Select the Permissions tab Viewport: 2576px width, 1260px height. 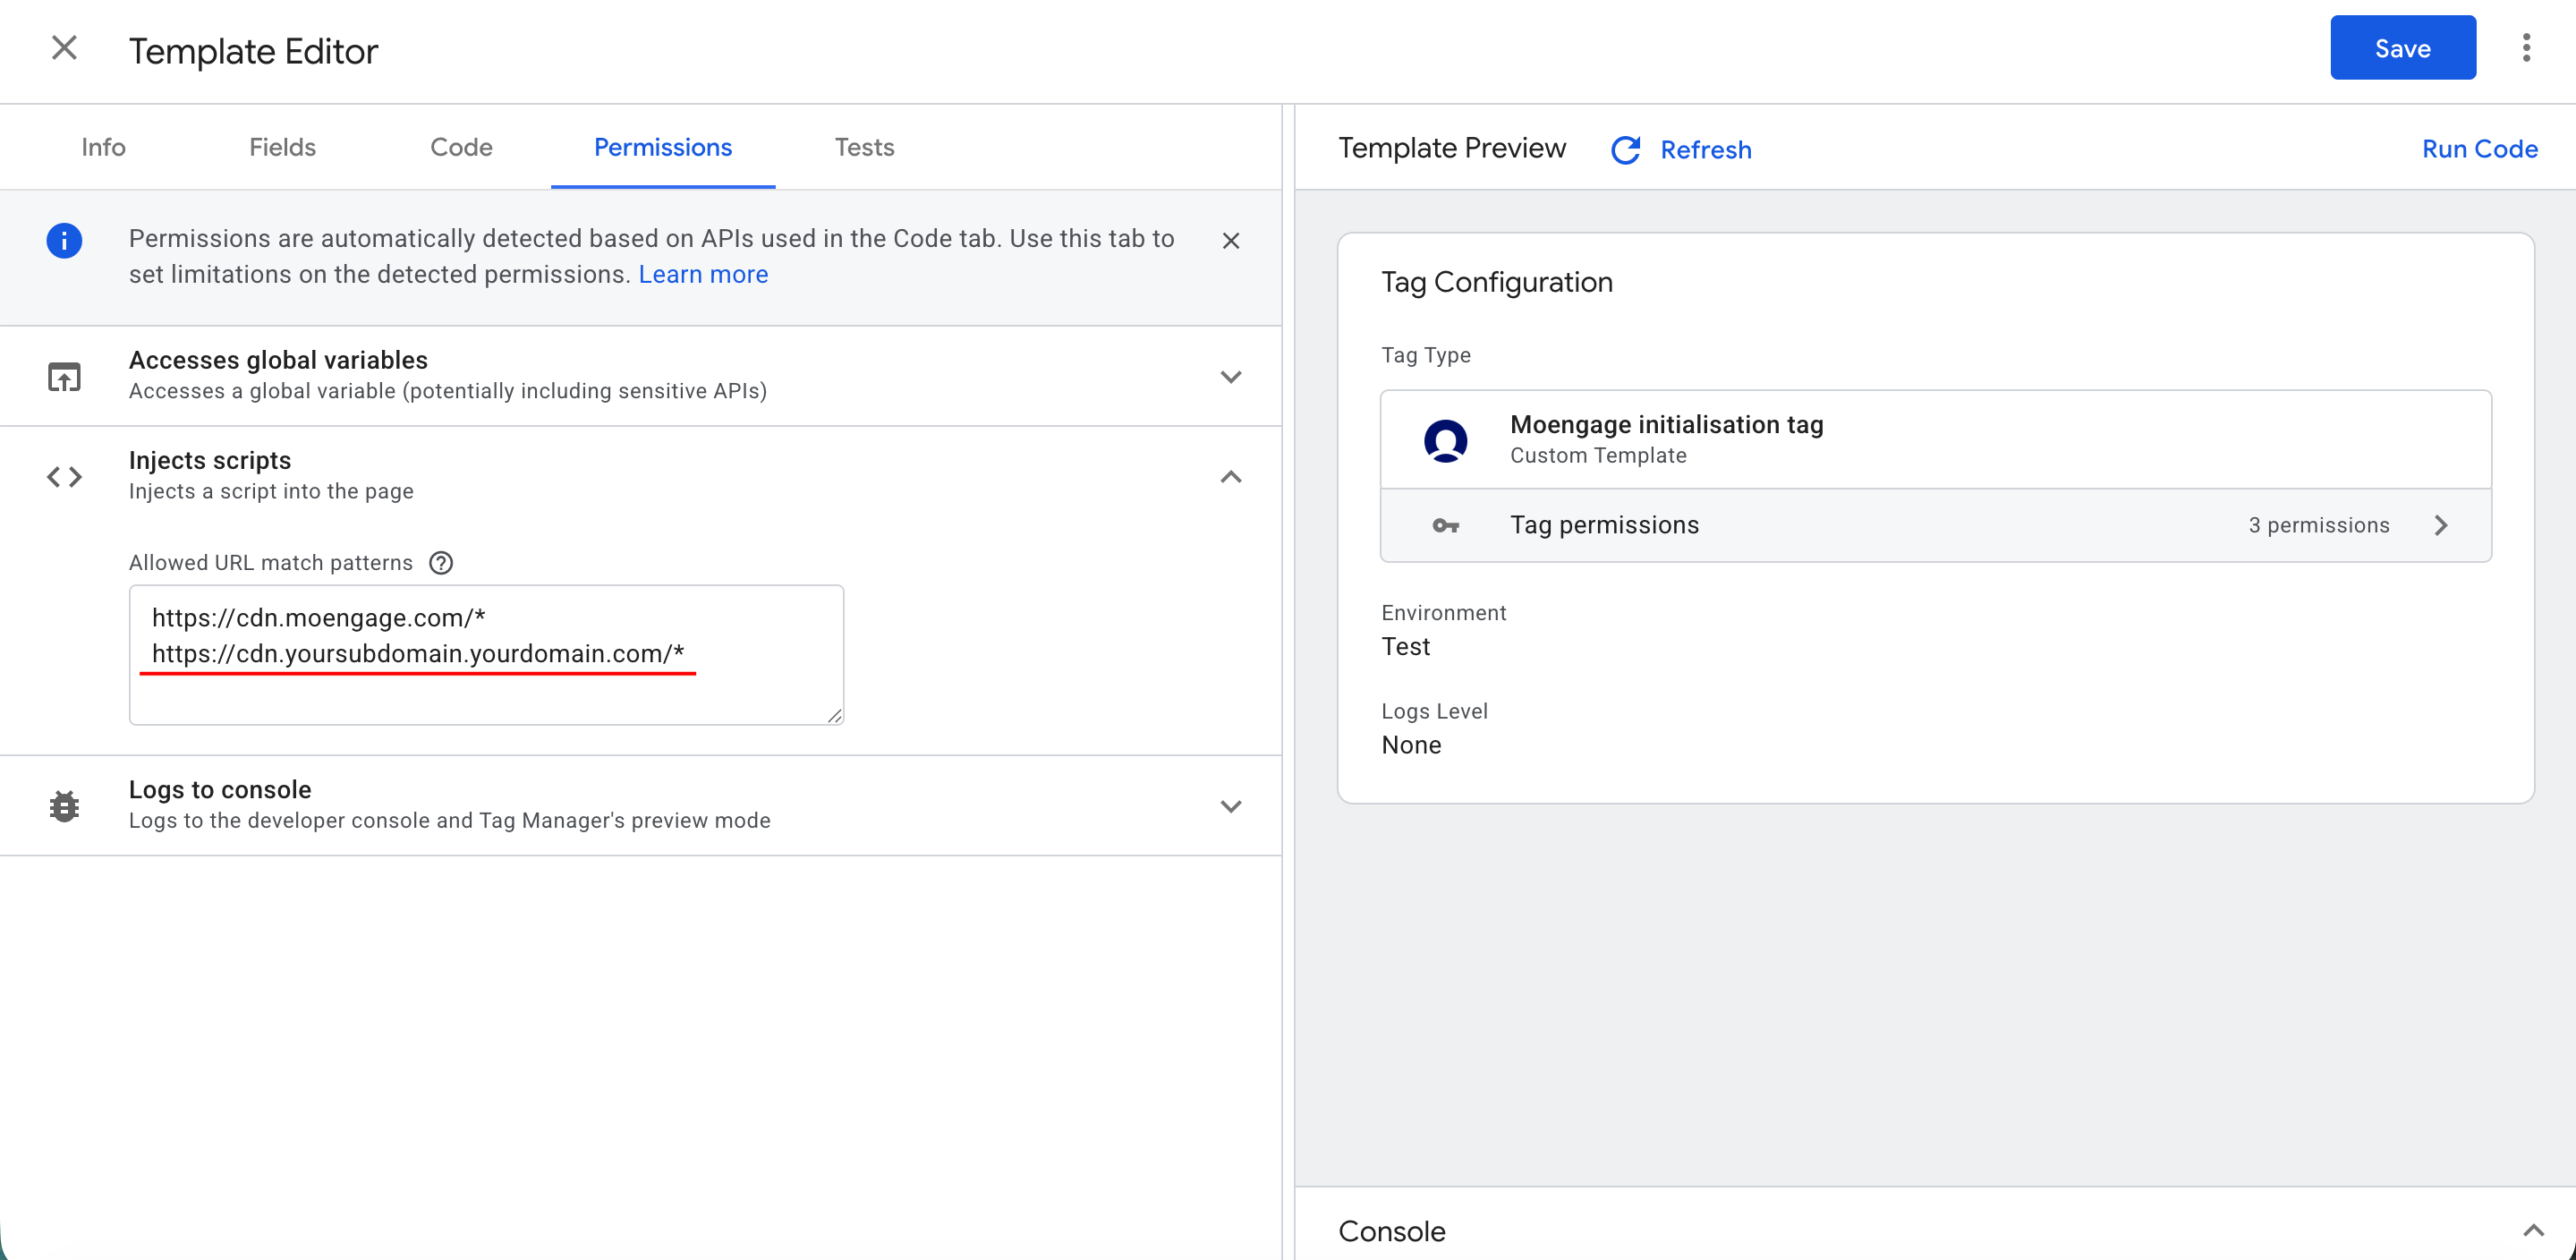click(x=663, y=148)
